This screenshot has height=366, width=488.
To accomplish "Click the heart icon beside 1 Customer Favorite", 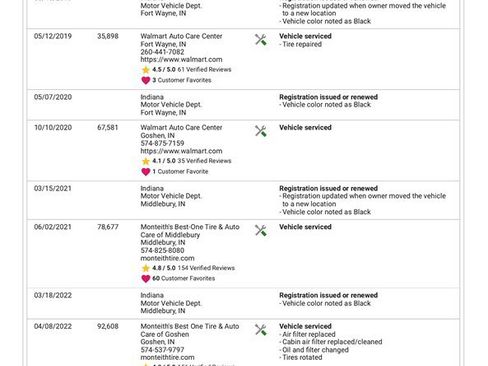I will tap(146, 172).
